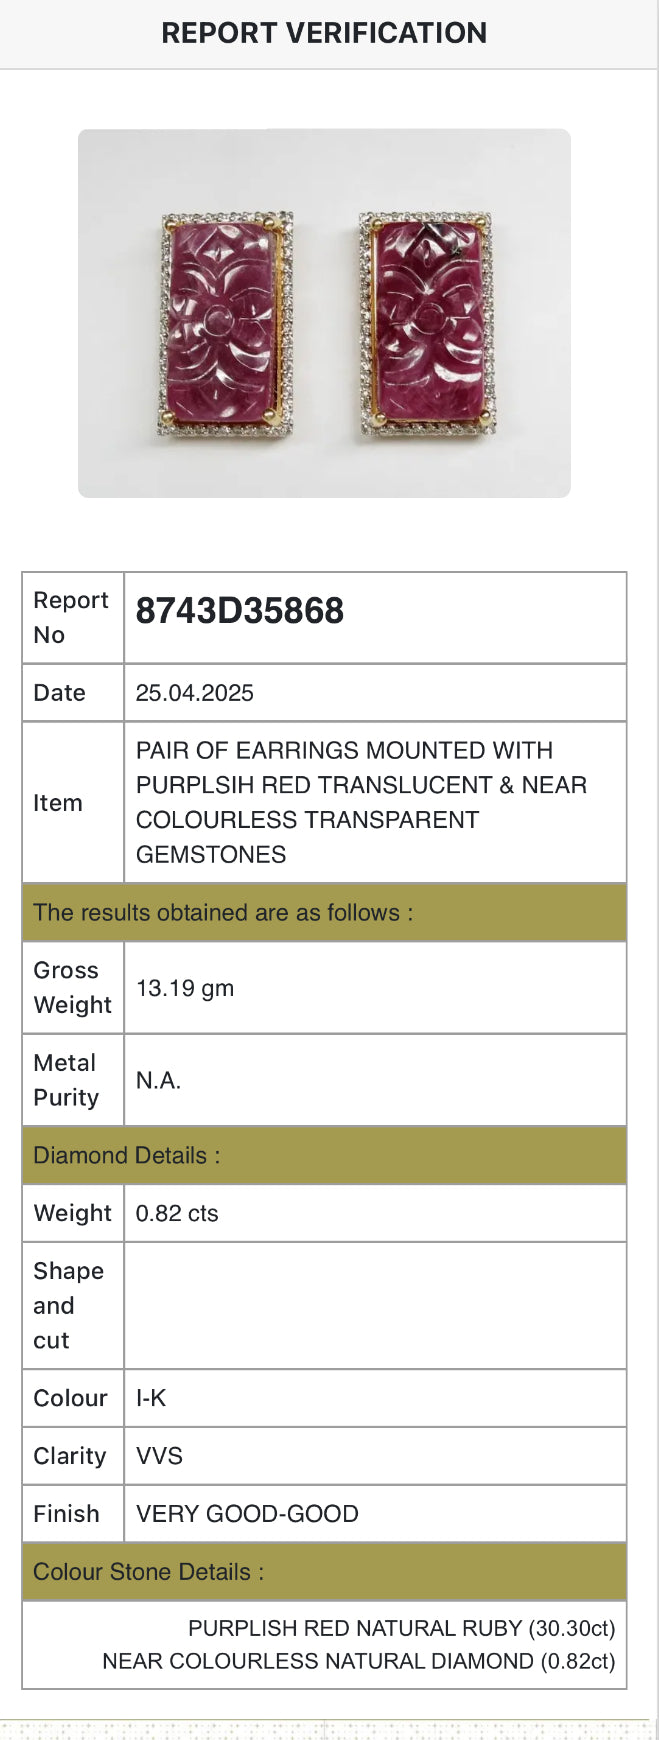Select diamond weight 0.82 cts value
659x1740 pixels.
(177, 1213)
